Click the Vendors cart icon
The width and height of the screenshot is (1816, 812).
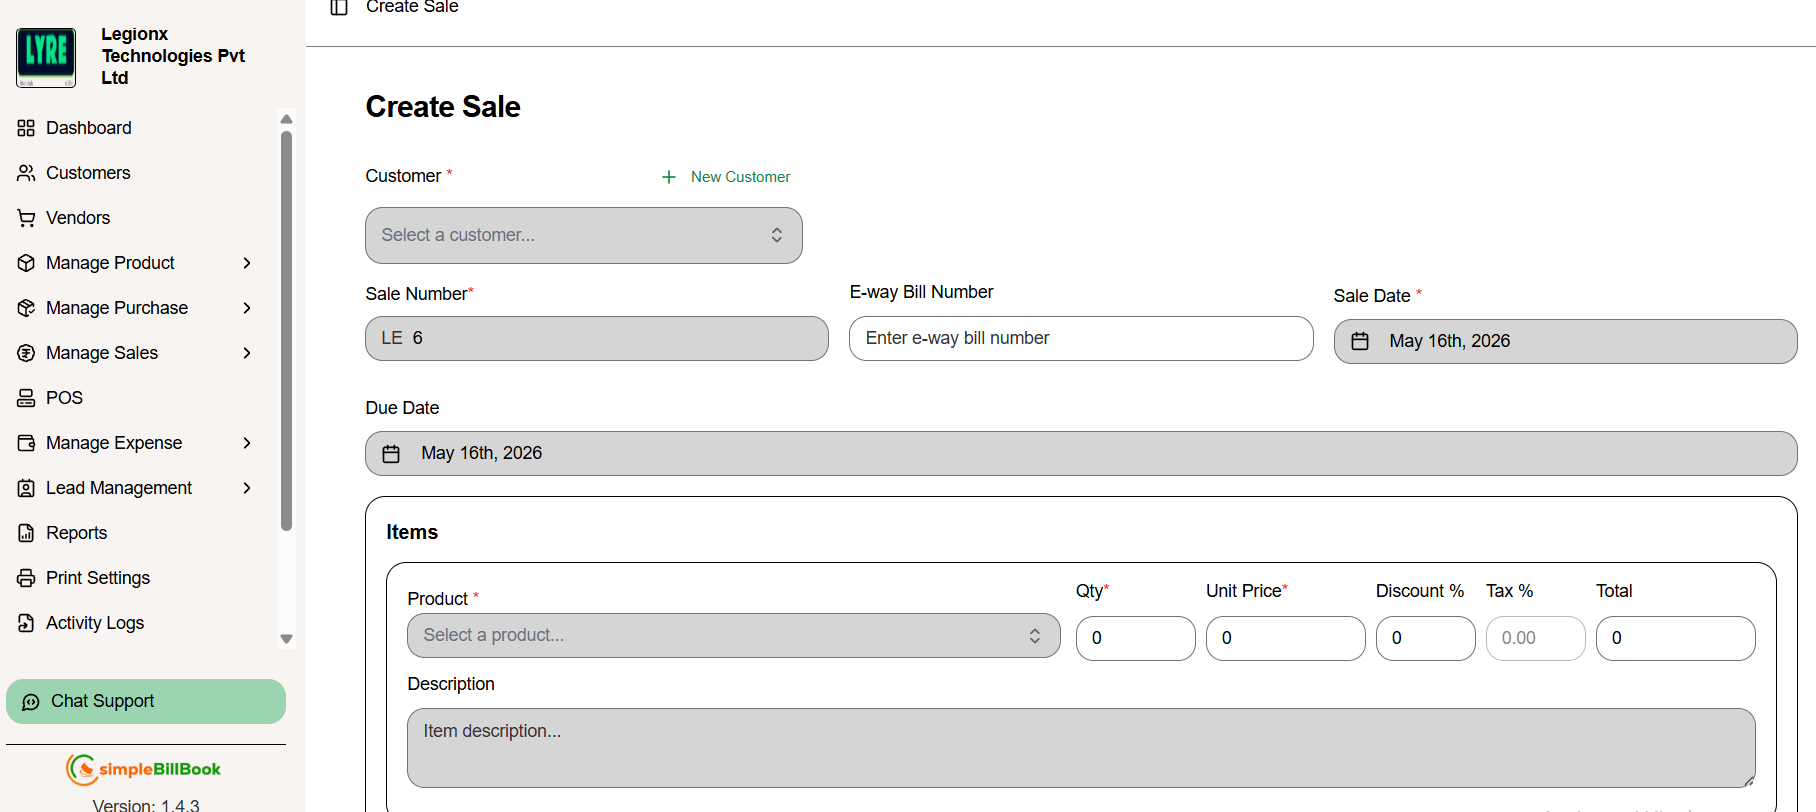coord(26,218)
